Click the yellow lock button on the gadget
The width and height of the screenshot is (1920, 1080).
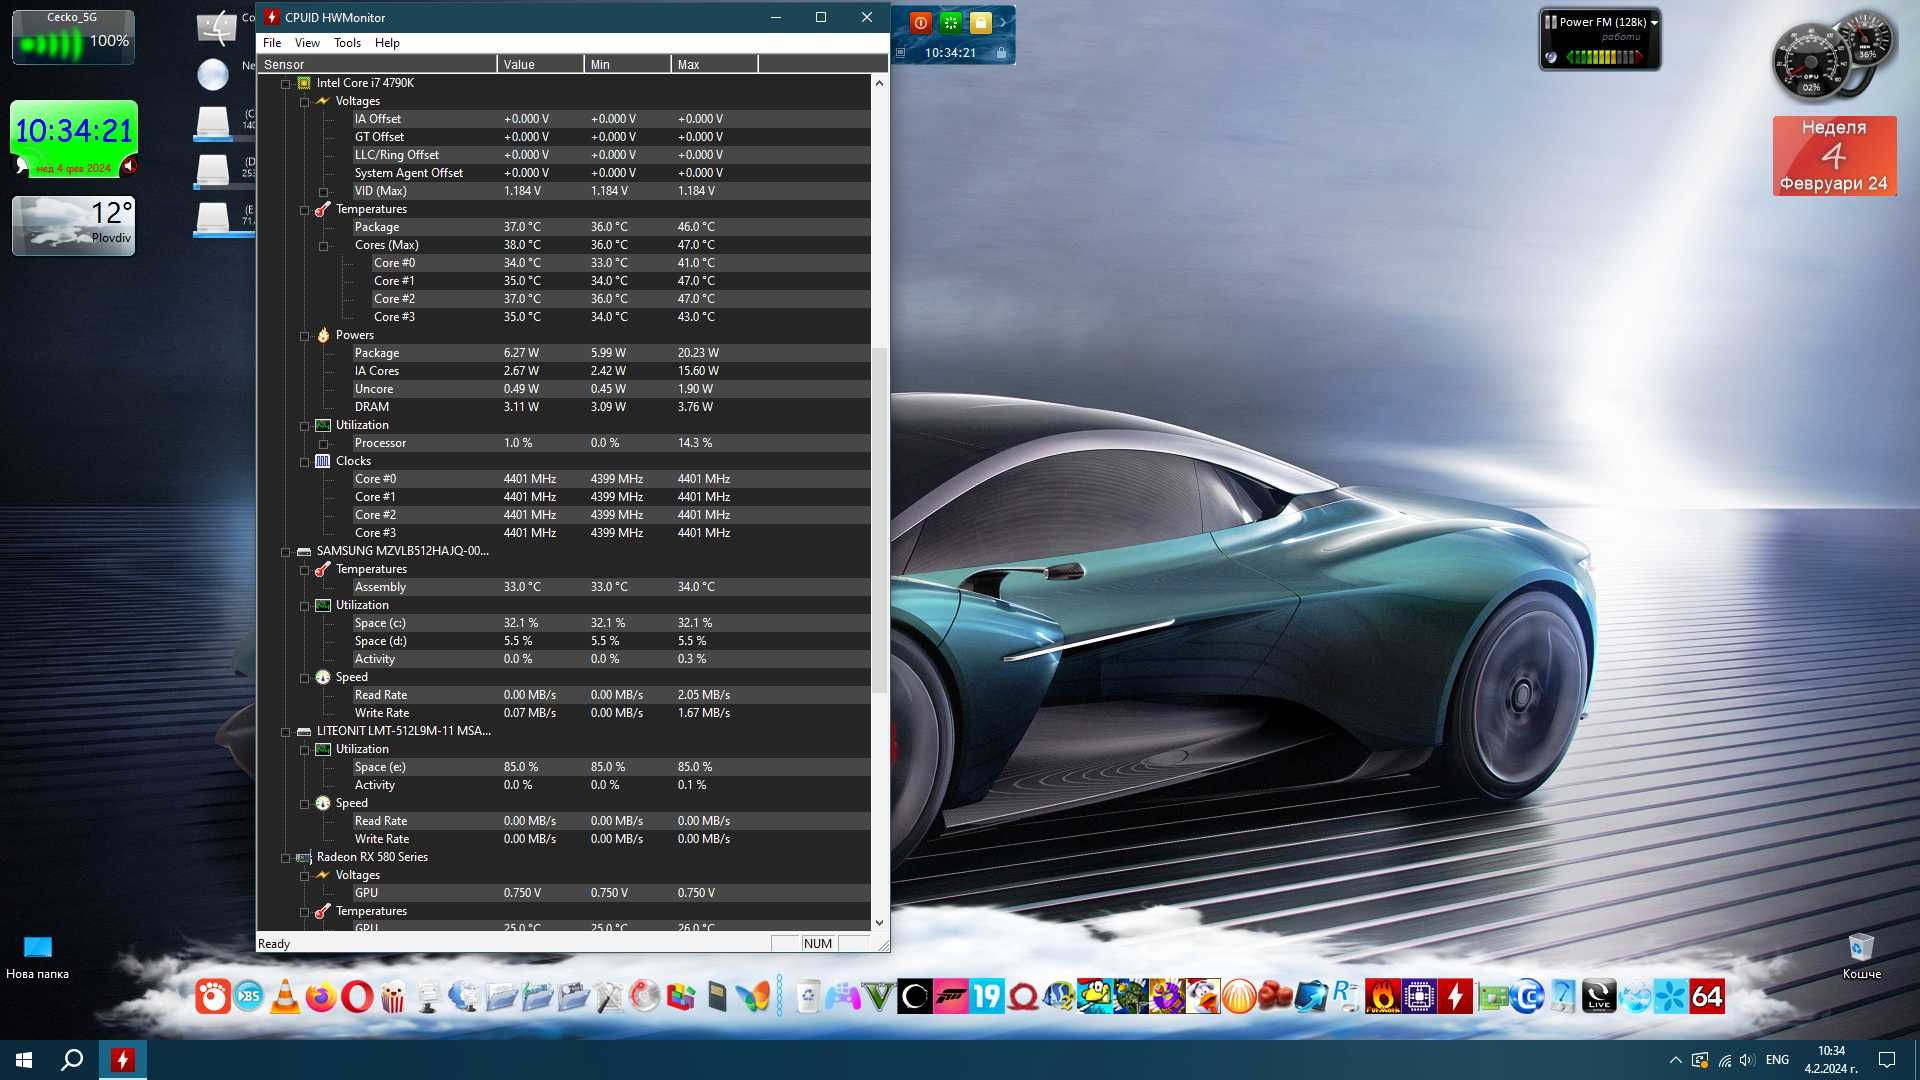coord(980,22)
